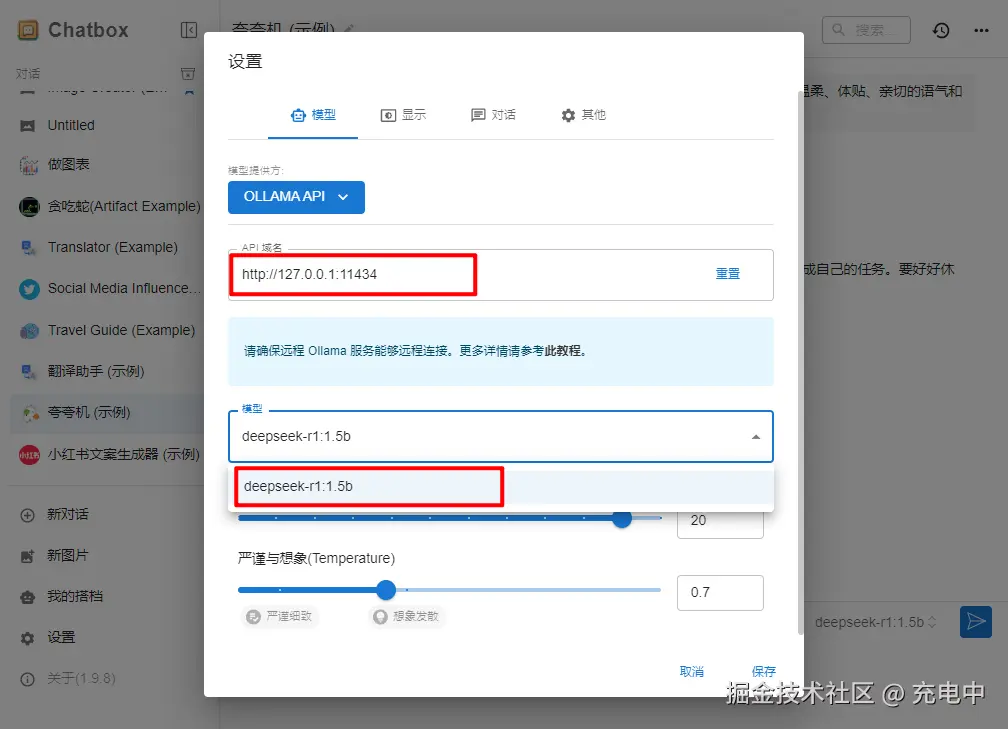Open the 此教程 tutorial link
The image size is (1008, 729).
[x=562, y=351]
